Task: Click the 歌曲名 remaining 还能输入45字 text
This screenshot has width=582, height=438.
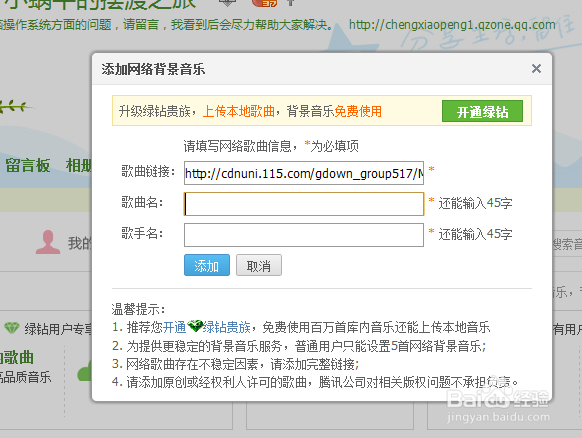Action: tap(475, 203)
